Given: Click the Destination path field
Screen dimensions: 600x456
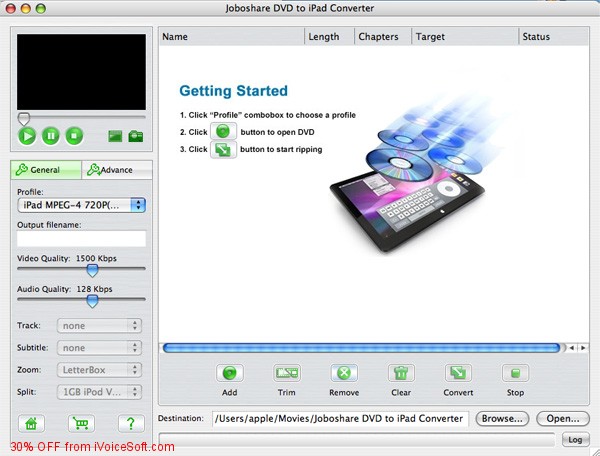Looking at the screenshot, I should click(340, 419).
